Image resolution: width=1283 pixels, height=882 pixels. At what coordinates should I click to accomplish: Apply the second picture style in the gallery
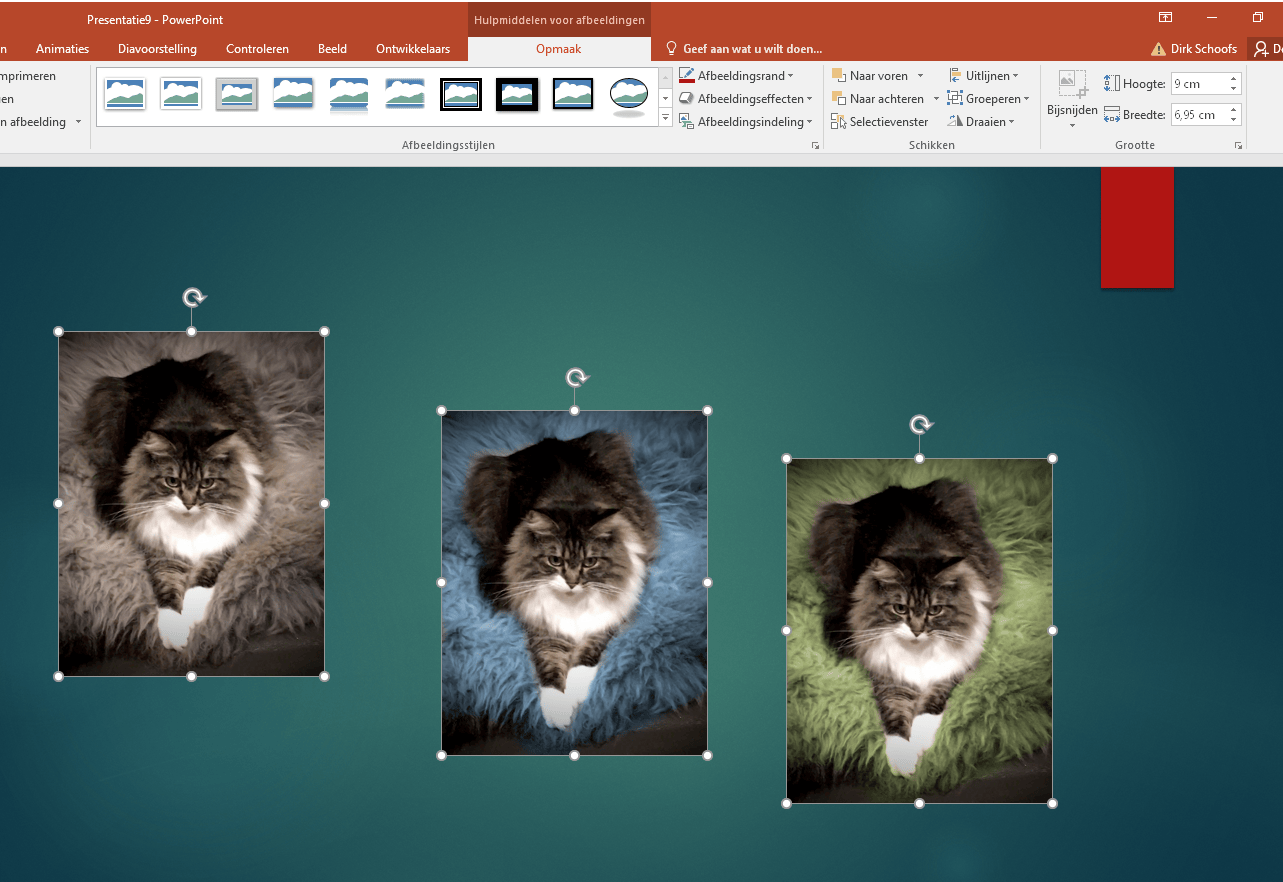(x=181, y=94)
